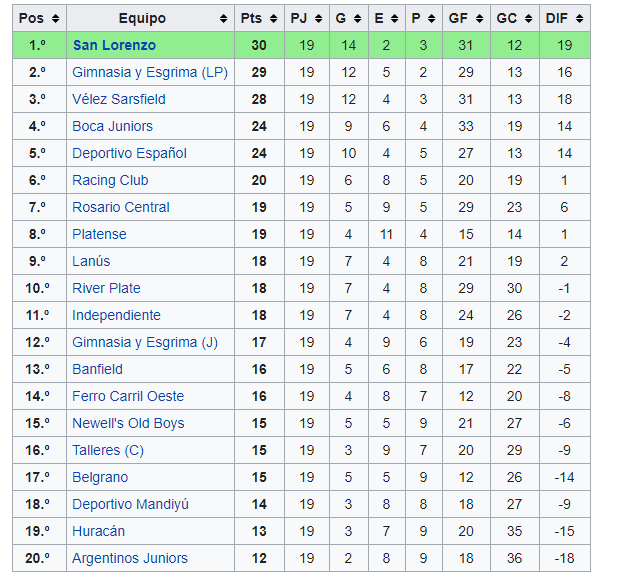Sort by Equipo column sort arrows

click(x=224, y=18)
